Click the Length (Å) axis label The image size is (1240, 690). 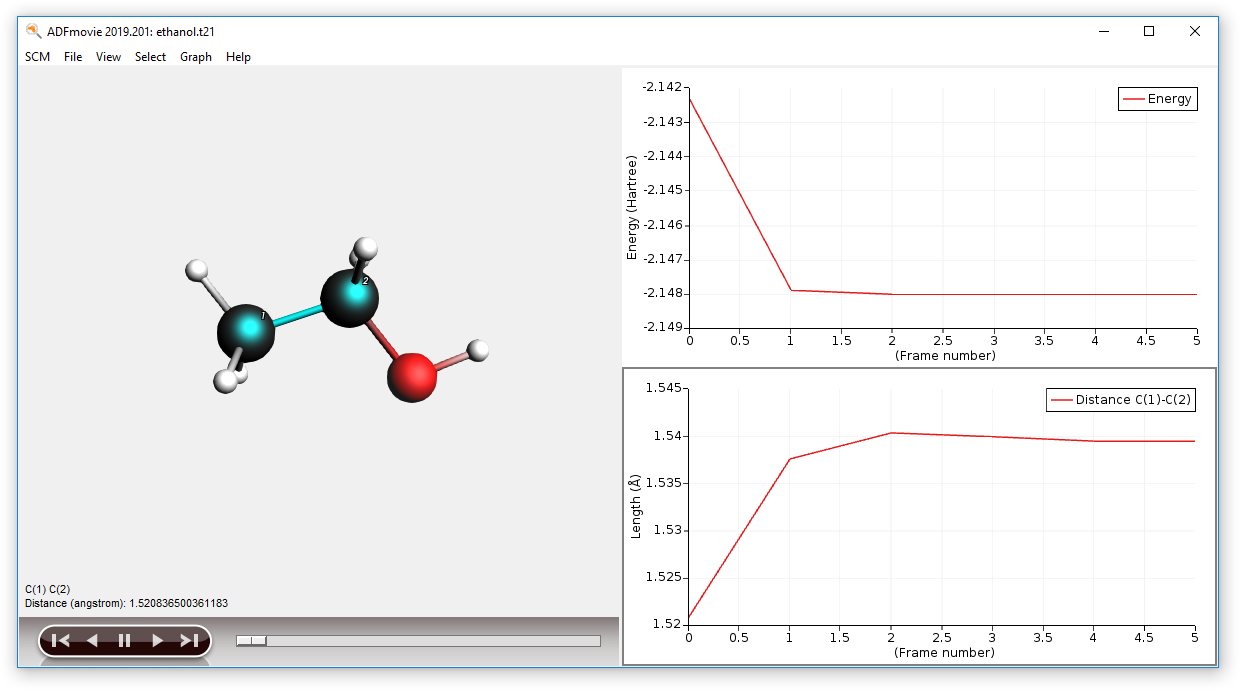click(x=636, y=506)
